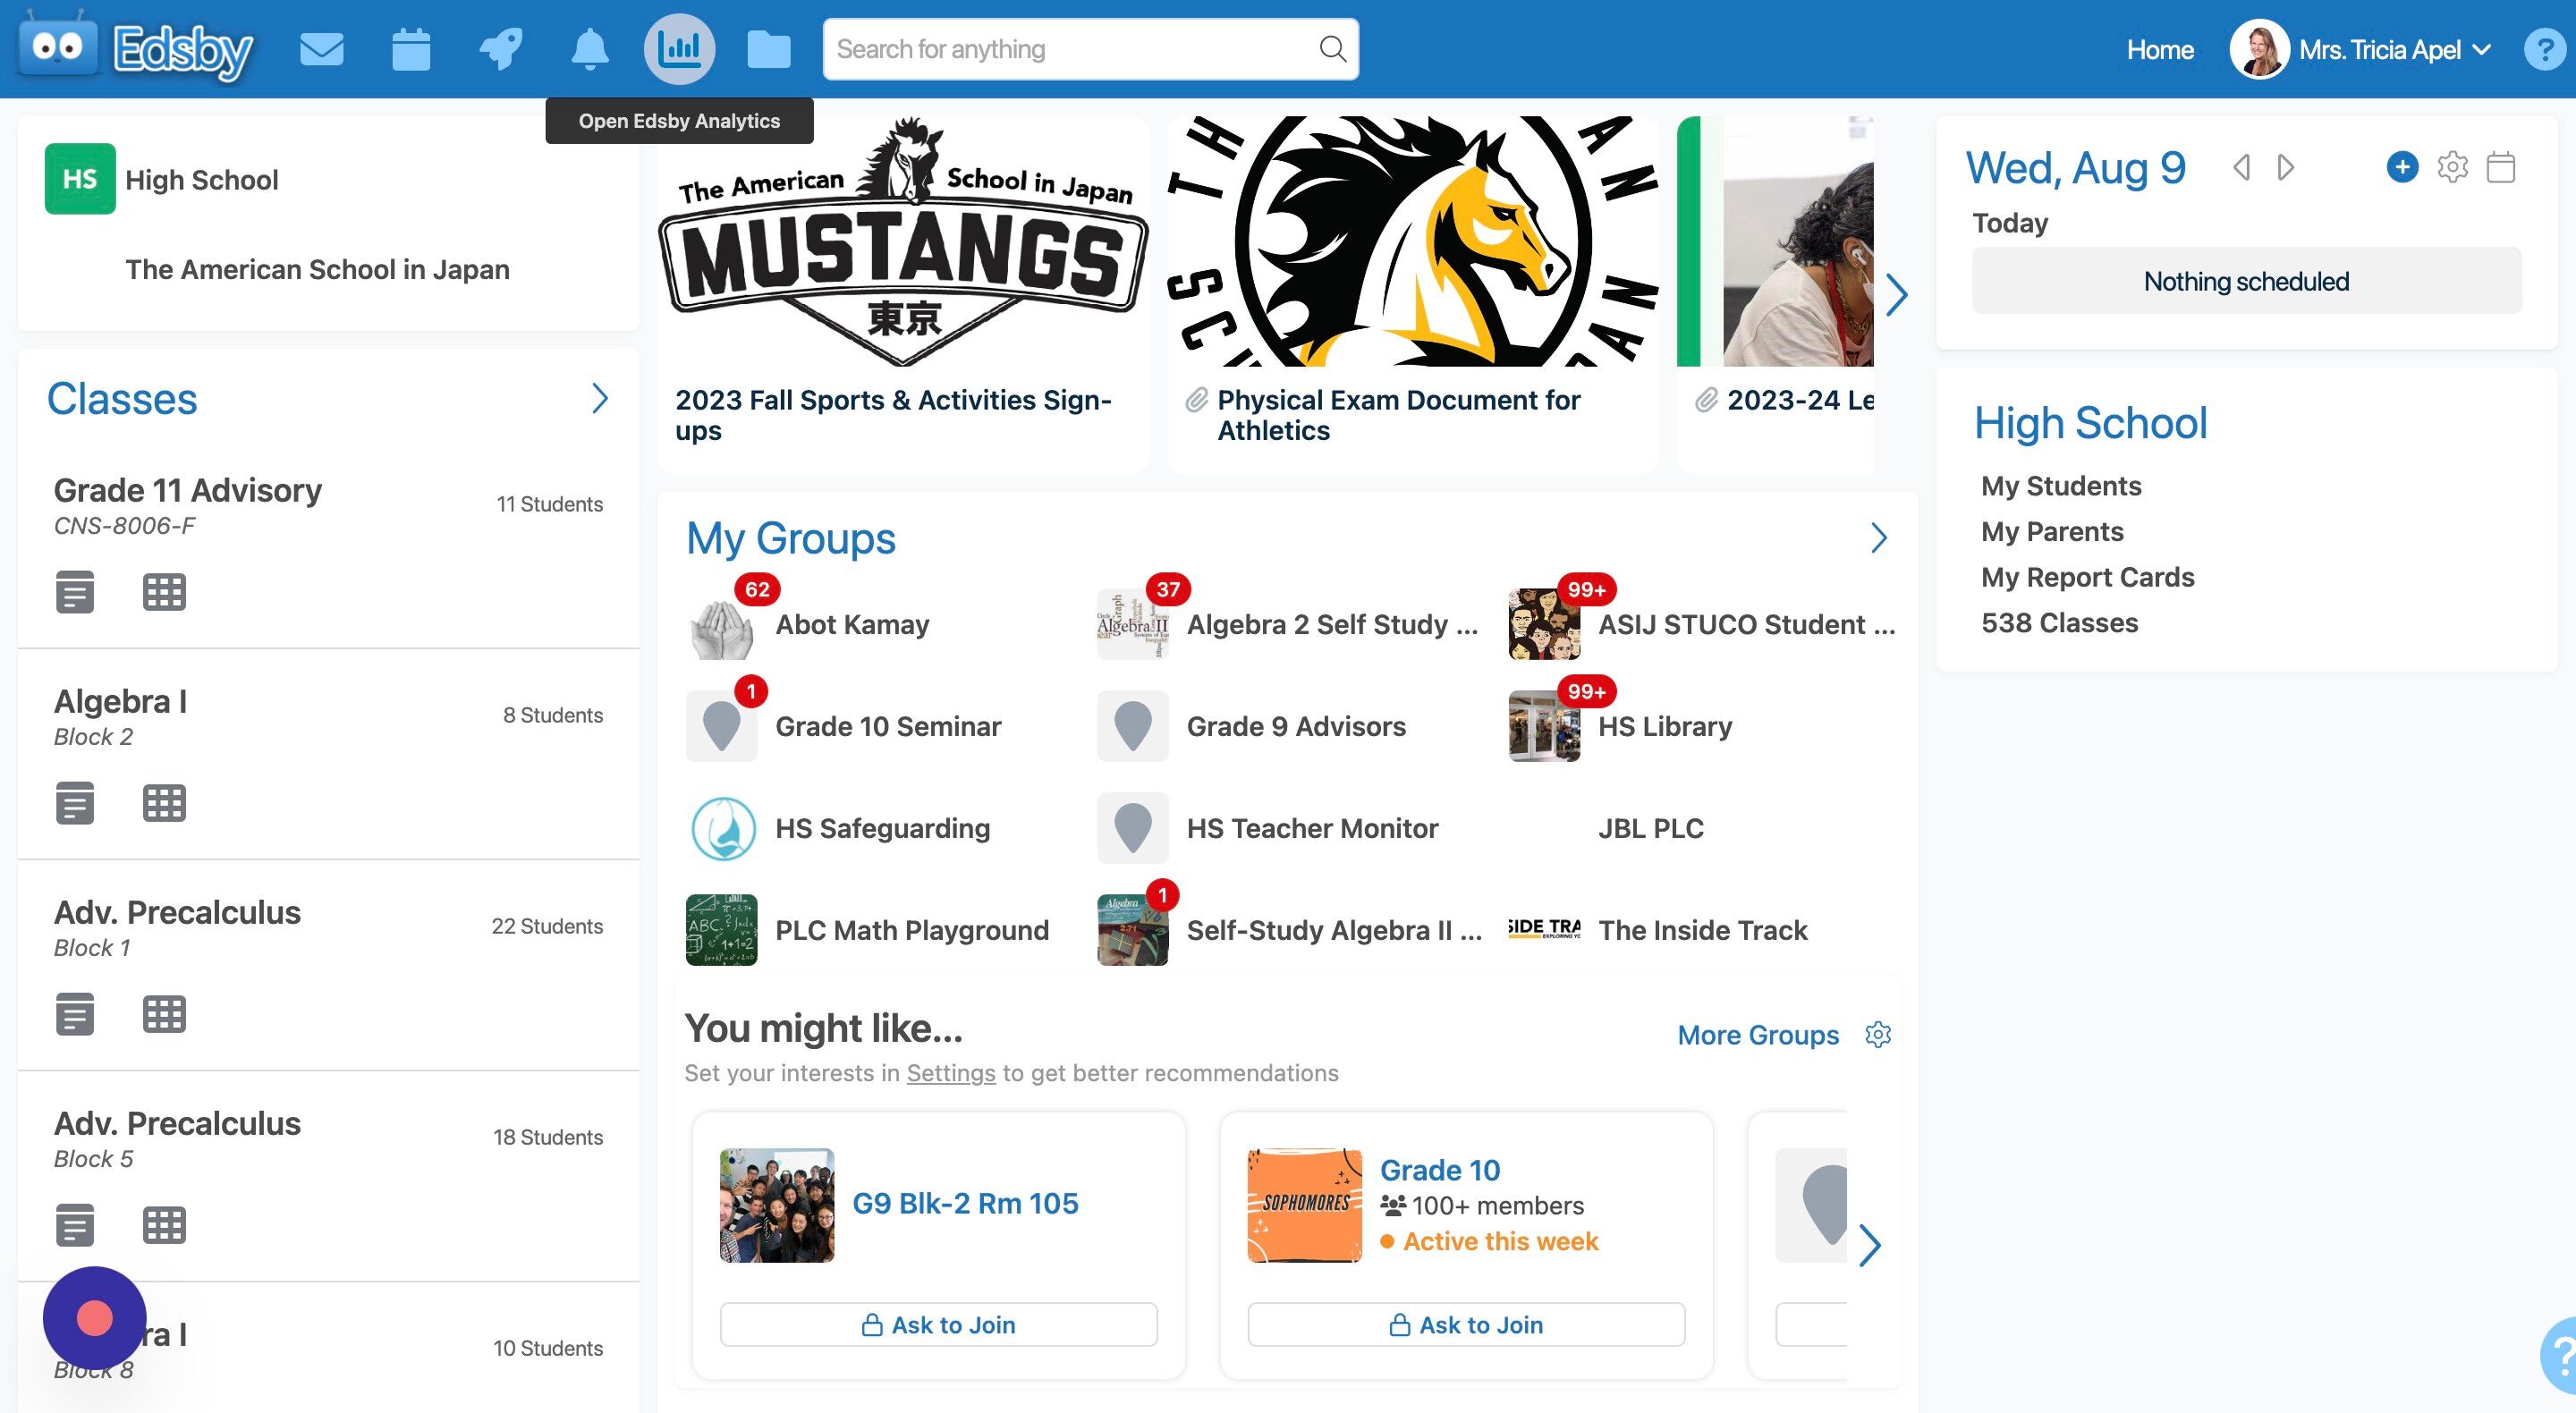Viewport: 2576px width, 1413px height.
Task: Click Ask to Join for G9 Blk-2 Rm 105
Action: click(939, 1324)
